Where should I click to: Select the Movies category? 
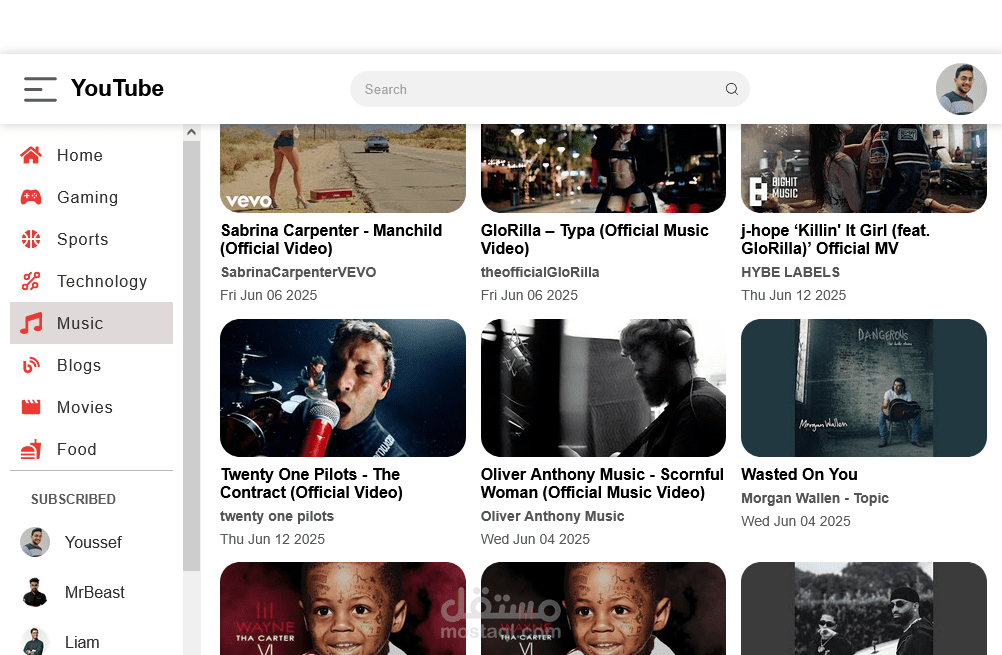pos(91,407)
